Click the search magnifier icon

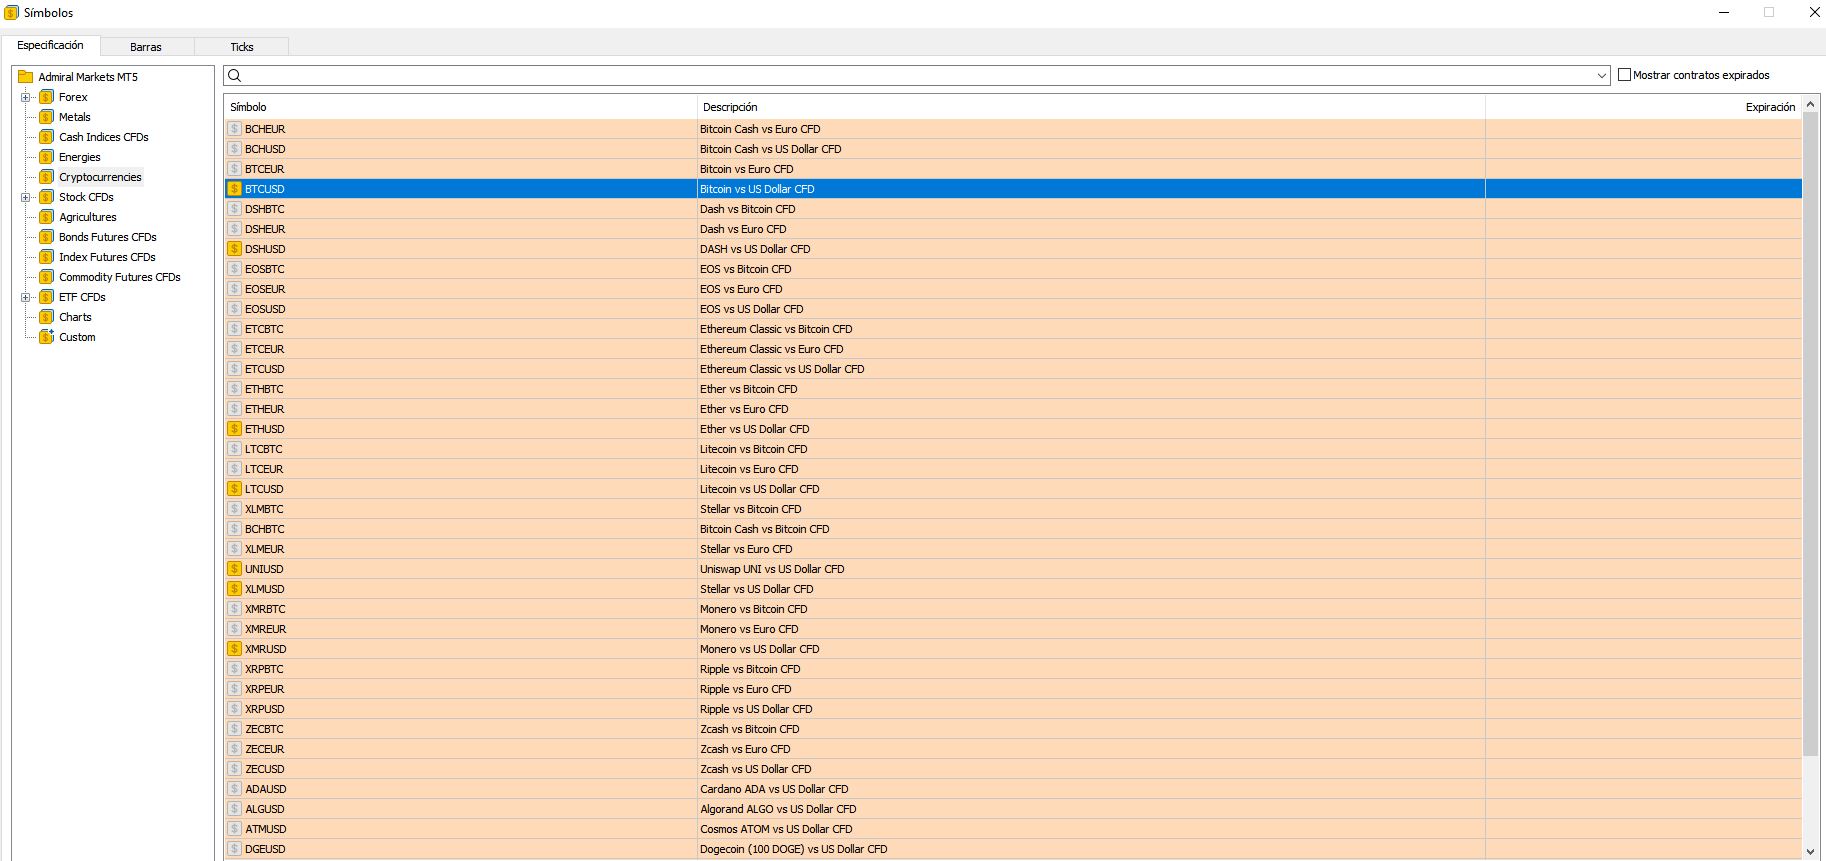click(x=235, y=76)
